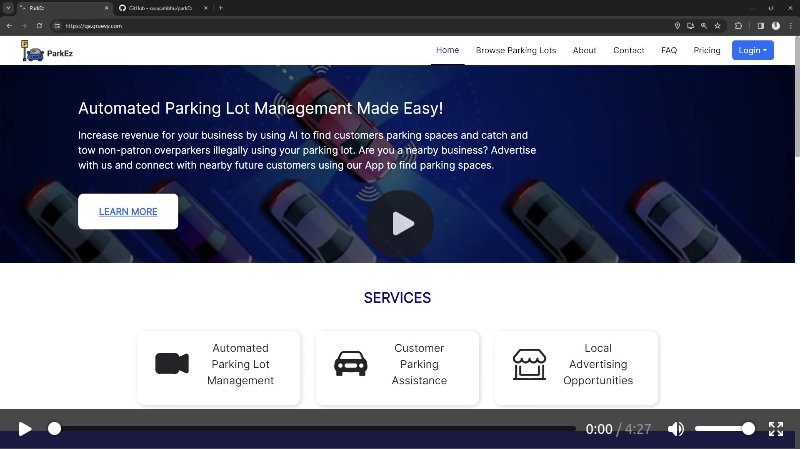This screenshot has width=801, height=449.
Task: Click the ParkEz logo in the navbar
Action: click(x=45, y=50)
